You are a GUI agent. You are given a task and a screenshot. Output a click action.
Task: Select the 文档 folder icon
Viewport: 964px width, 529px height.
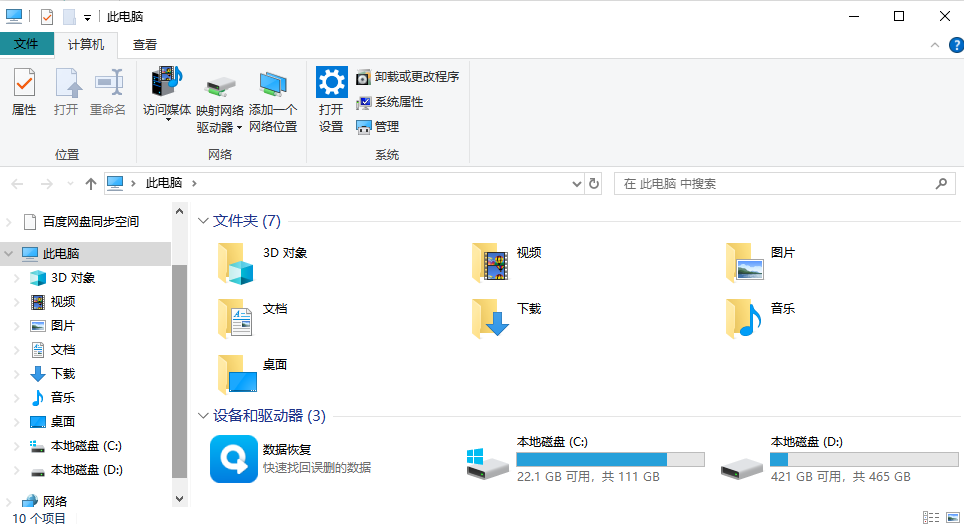pyautogui.click(x=235, y=319)
